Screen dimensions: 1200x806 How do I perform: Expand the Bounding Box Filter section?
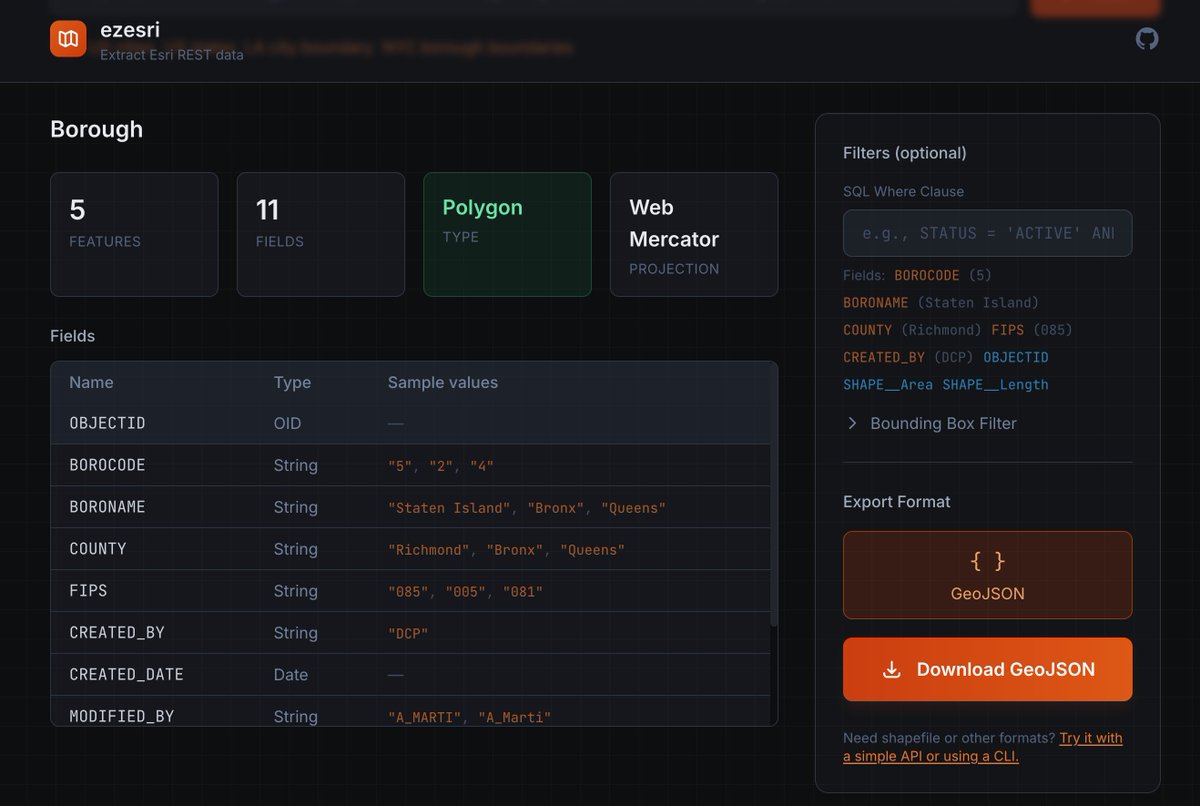932,423
